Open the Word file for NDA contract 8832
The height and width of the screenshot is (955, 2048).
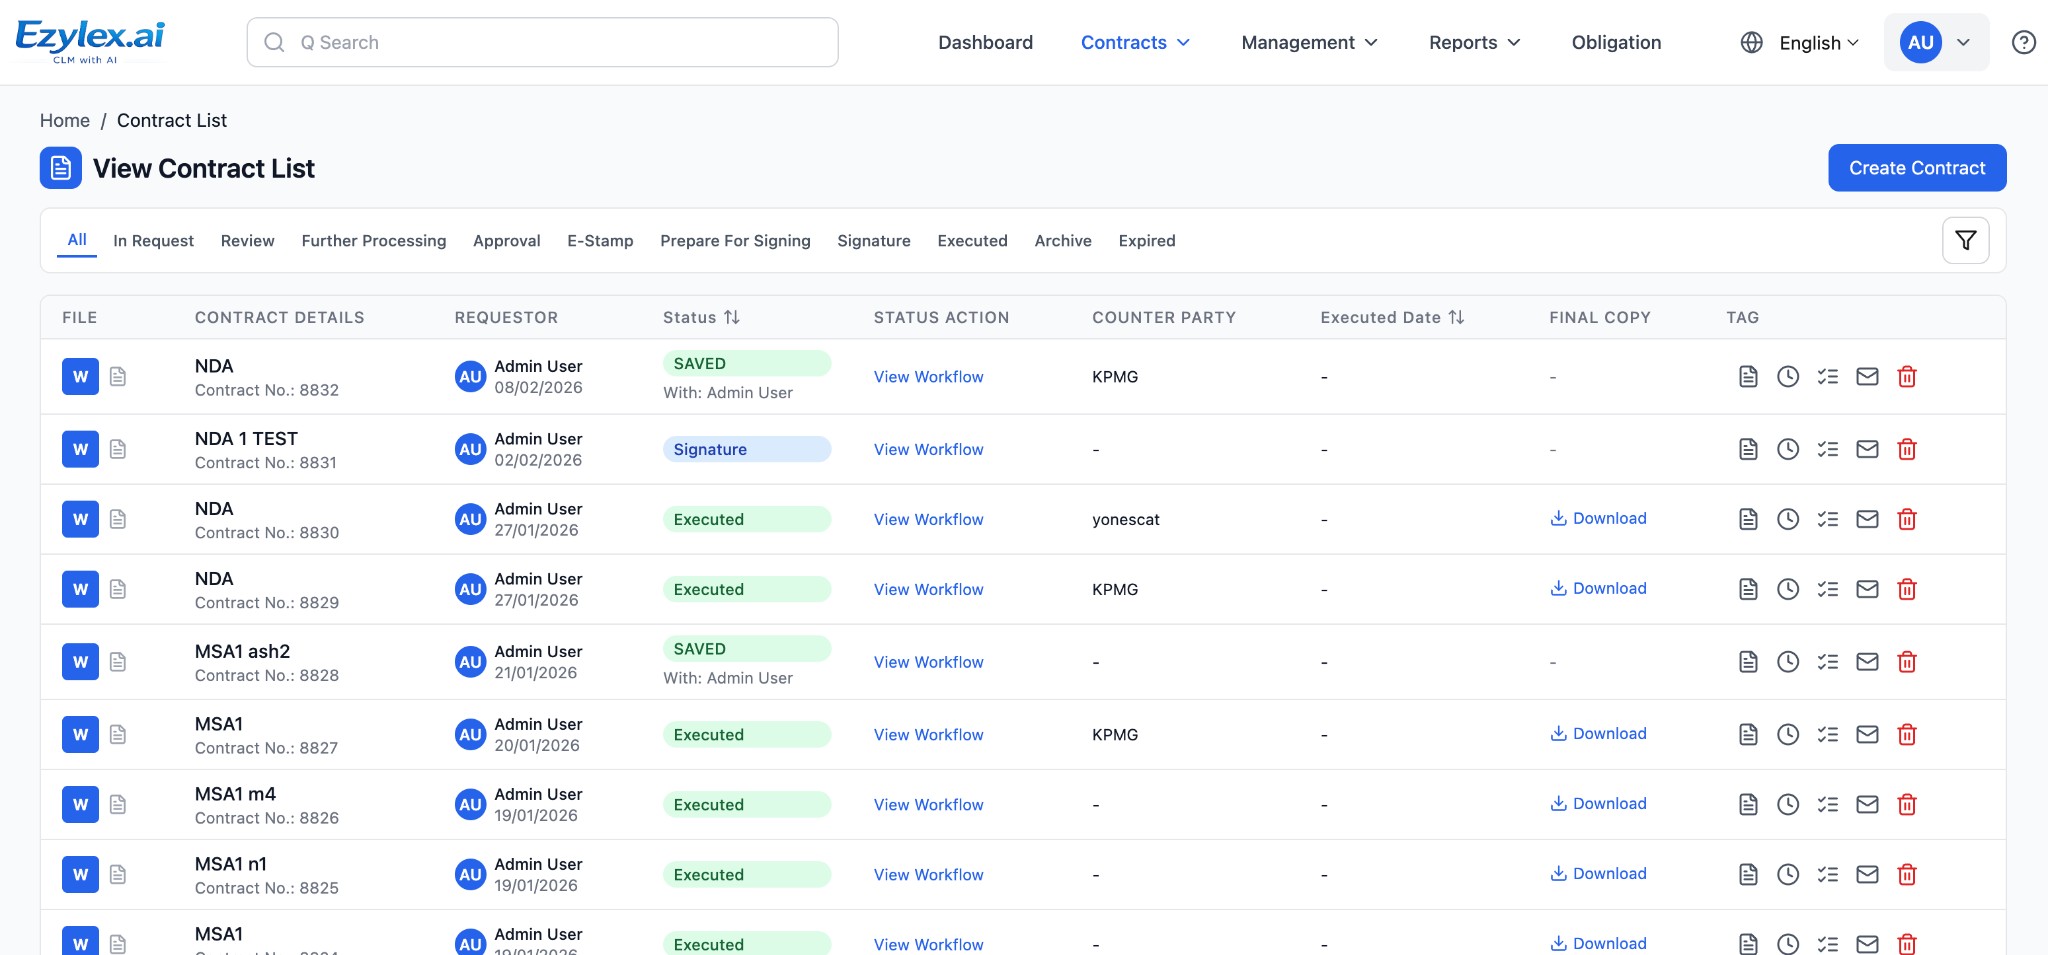click(x=80, y=377)
